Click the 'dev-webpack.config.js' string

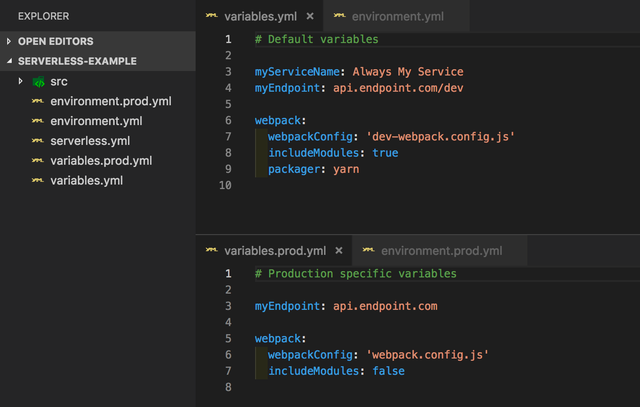(x=440, y=137)
